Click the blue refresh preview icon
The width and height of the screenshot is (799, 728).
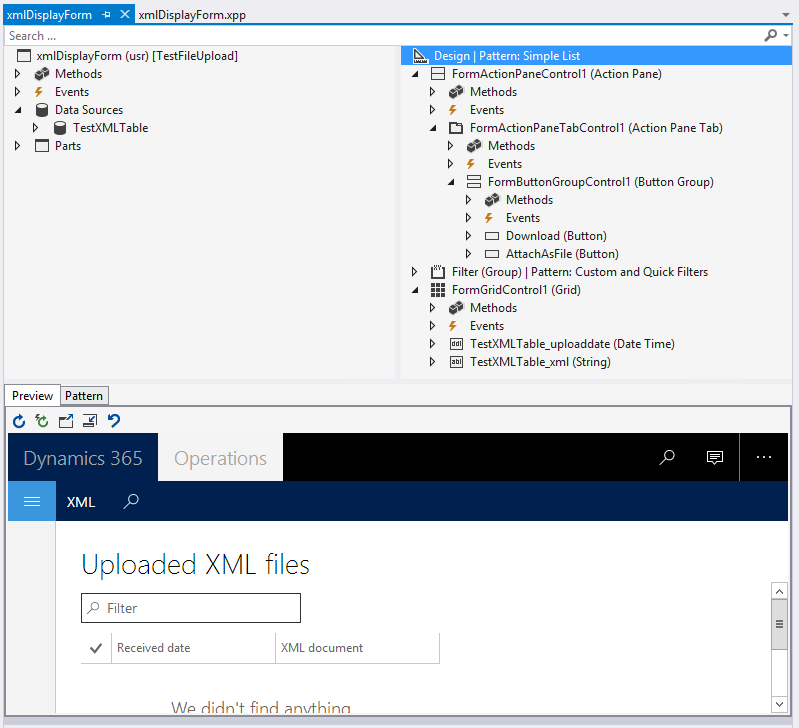19,421
